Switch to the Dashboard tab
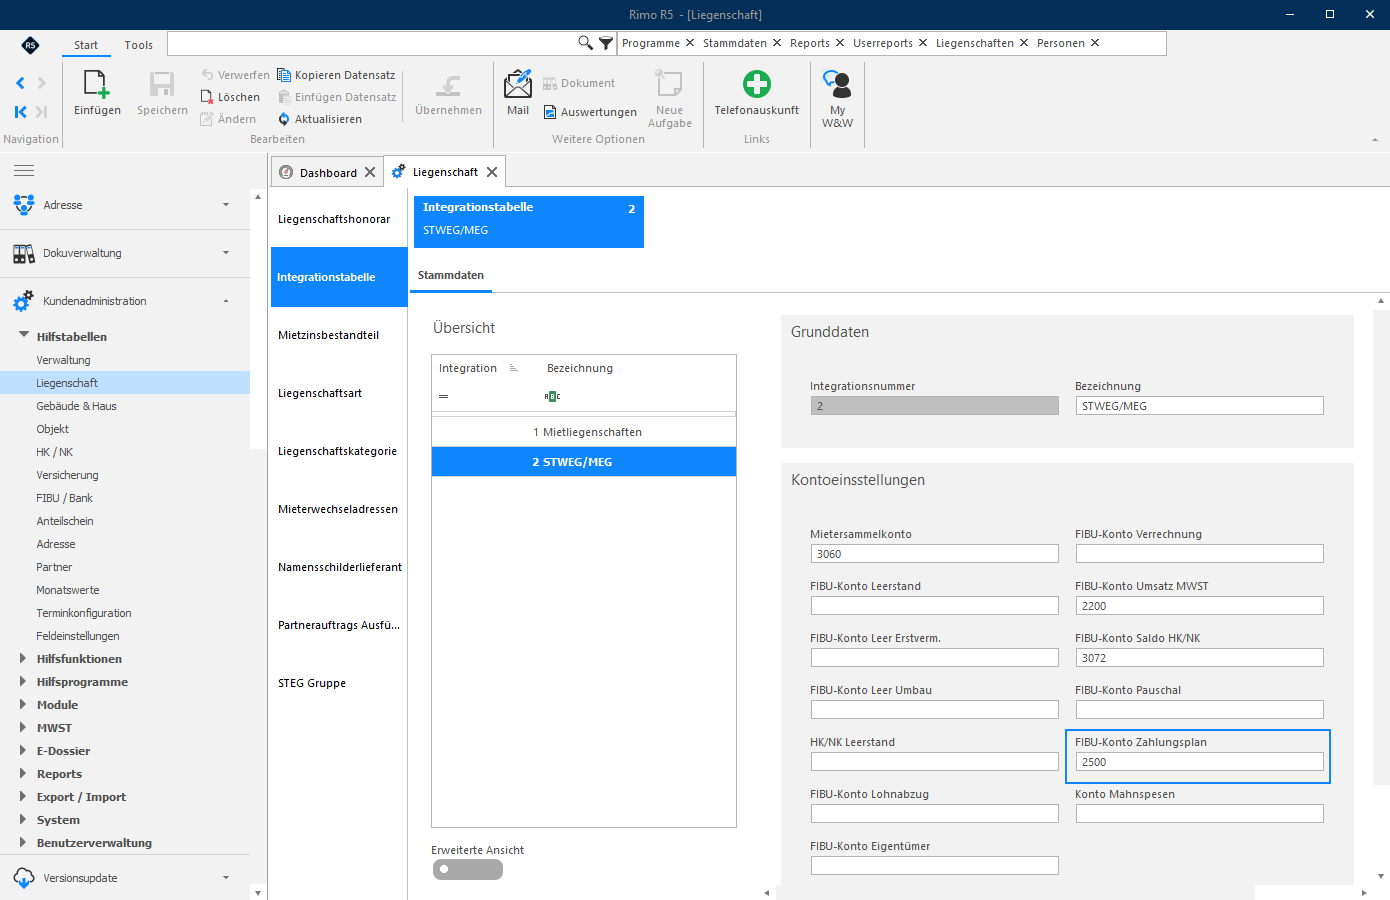 328,173
